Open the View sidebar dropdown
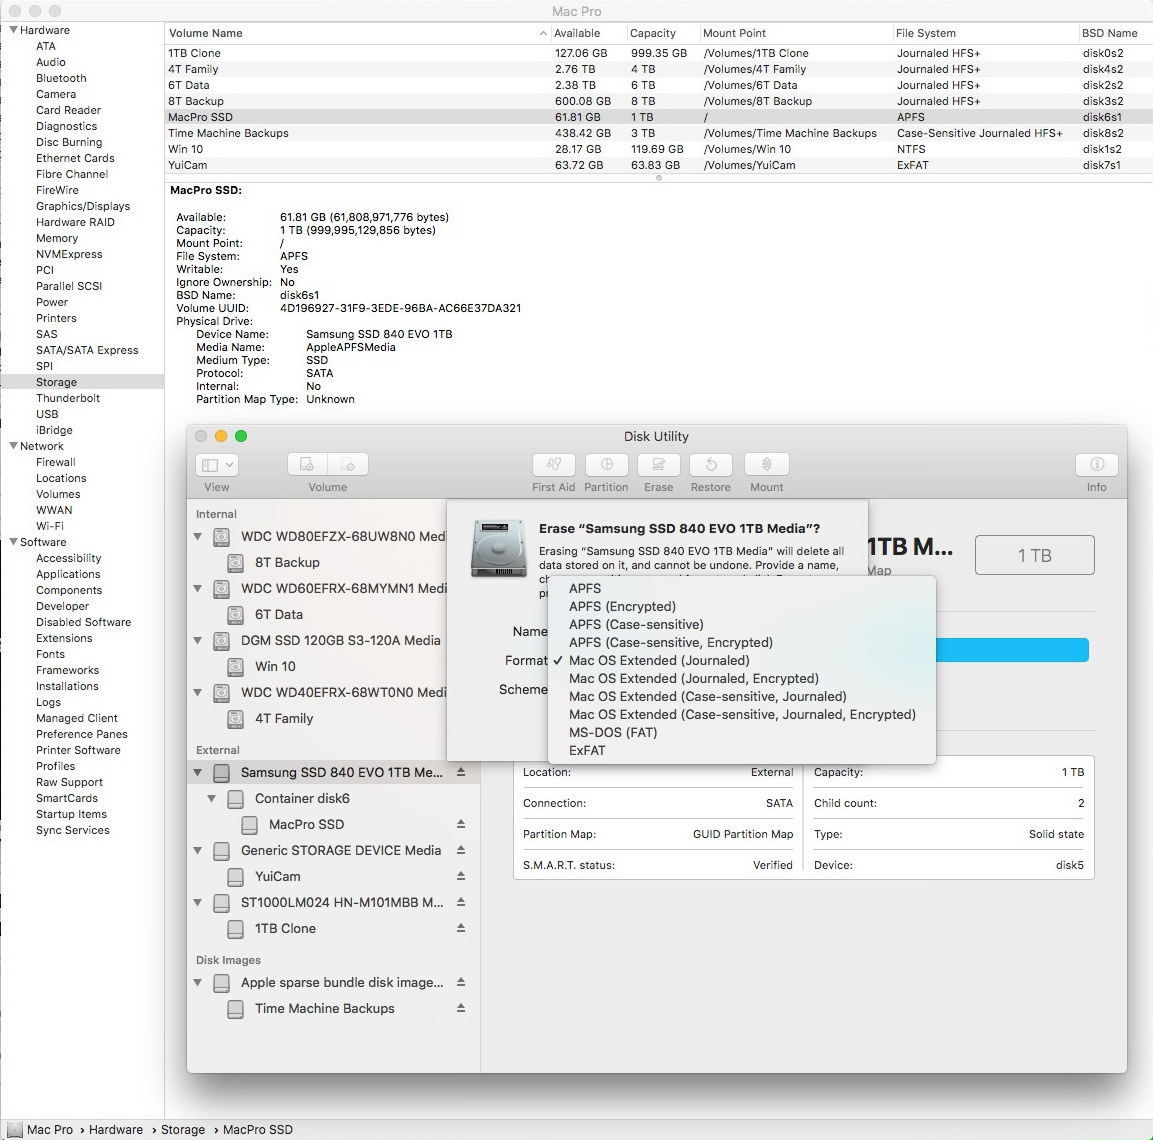The image size is (1153, 1140). click(x=217, y=465)
